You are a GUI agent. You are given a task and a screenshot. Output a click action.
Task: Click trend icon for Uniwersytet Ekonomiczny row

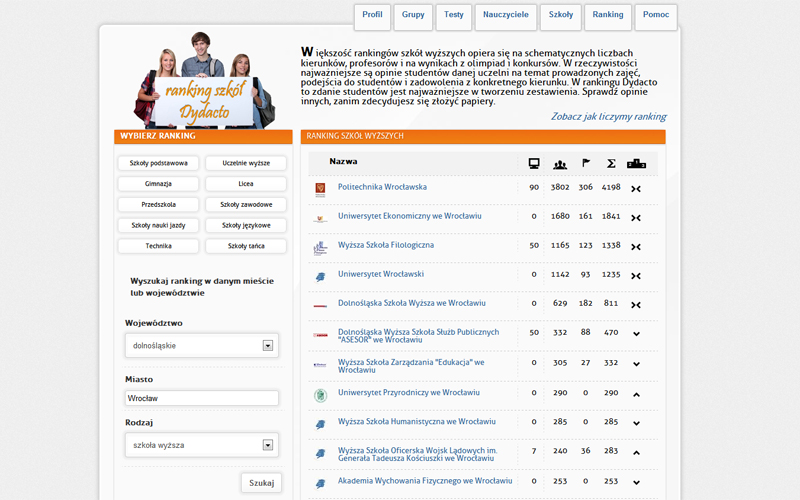[636, 218]
